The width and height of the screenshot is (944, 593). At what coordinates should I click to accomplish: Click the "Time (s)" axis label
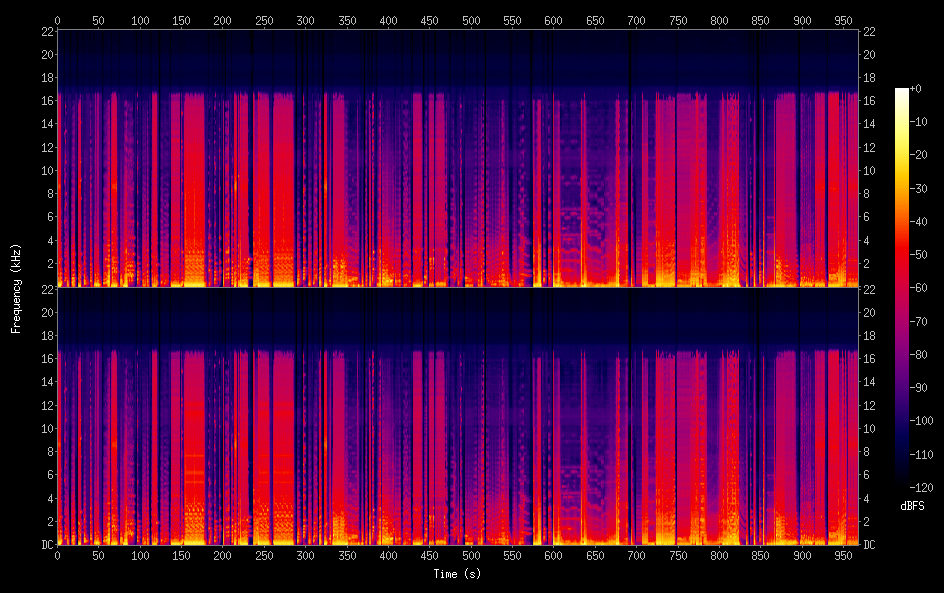[x=456, y=574]
